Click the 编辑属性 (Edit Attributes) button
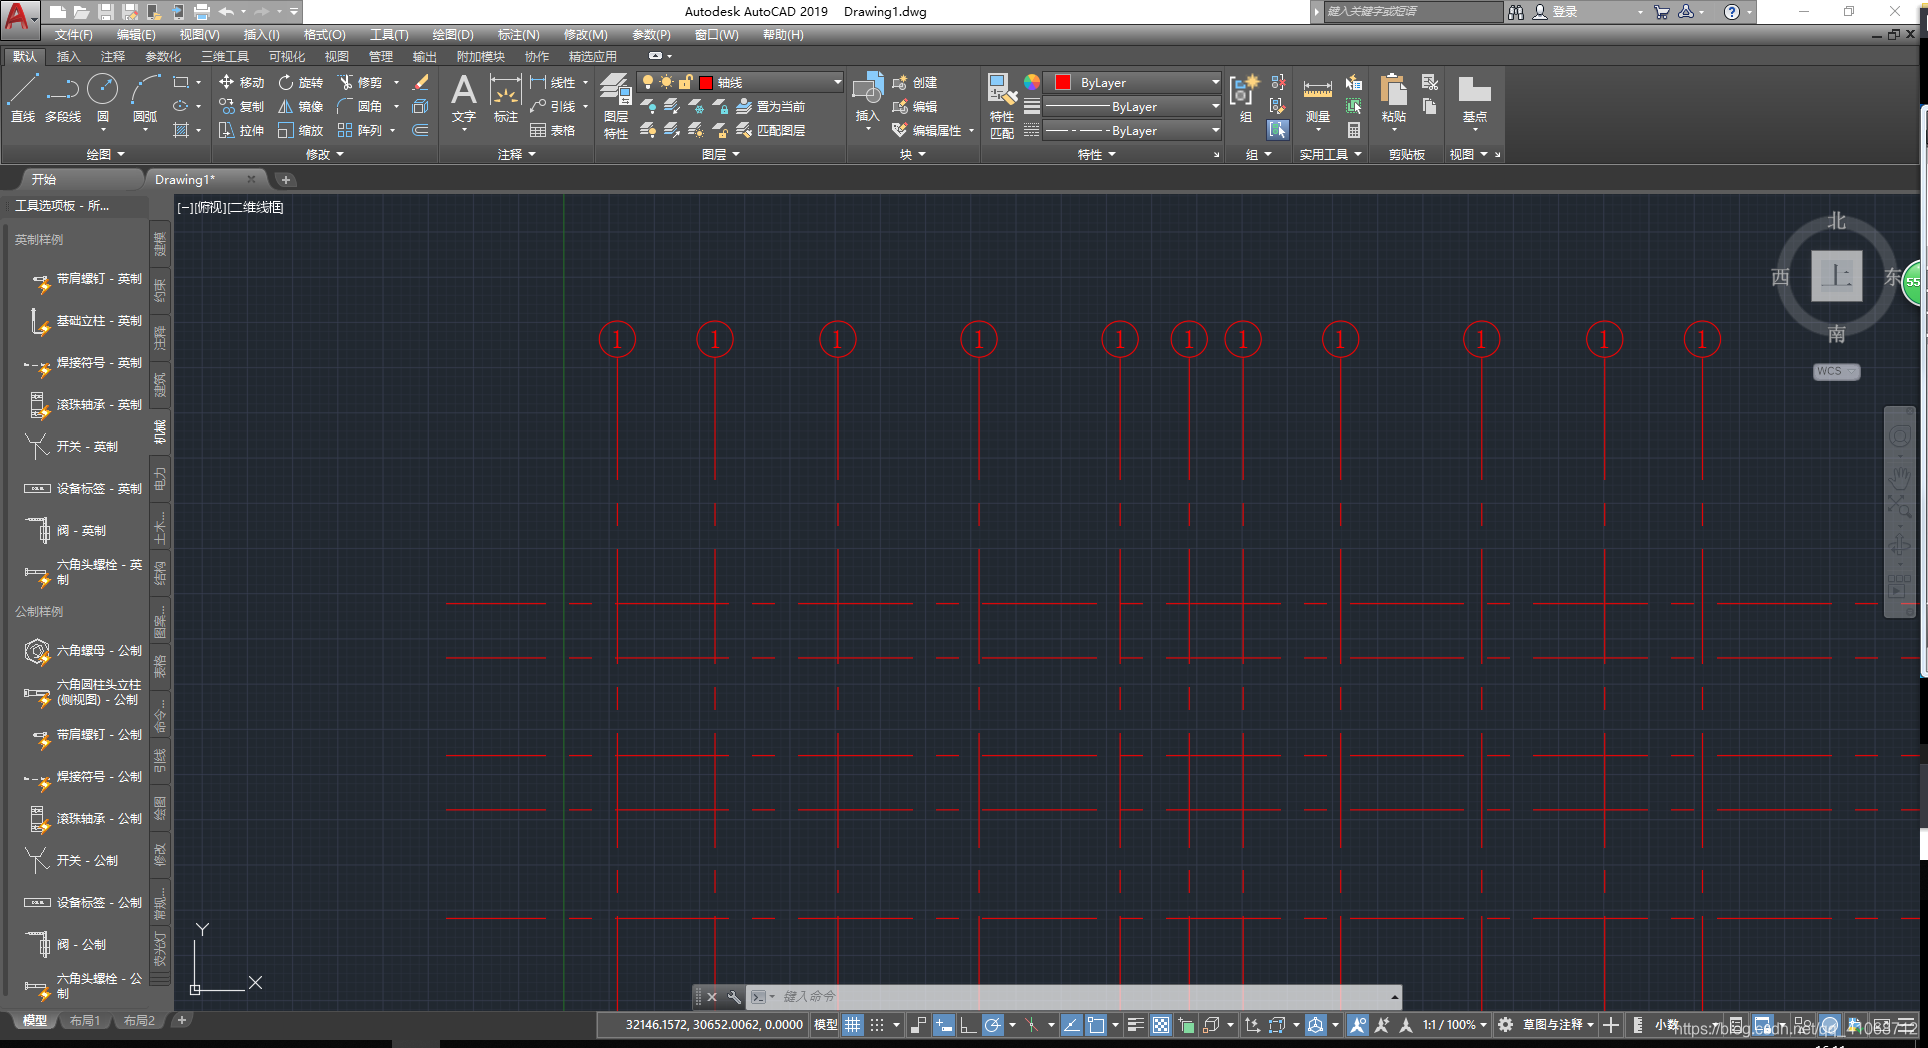 pyautogui.click(x=927, y=130)
